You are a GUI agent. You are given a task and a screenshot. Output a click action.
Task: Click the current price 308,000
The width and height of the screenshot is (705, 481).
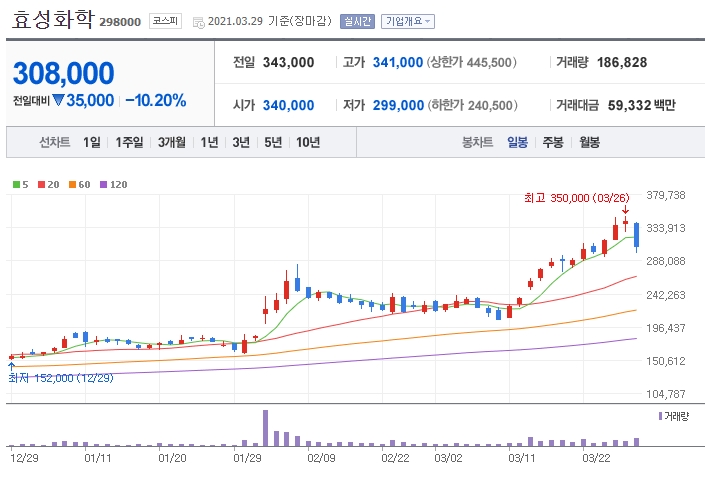click(x=63, y=73)
